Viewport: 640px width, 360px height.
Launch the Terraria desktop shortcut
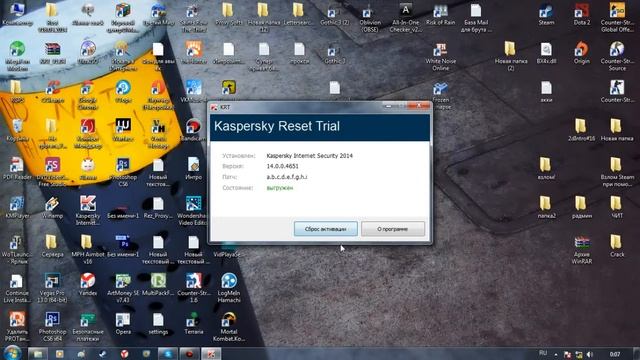click(x=193, y=323)
